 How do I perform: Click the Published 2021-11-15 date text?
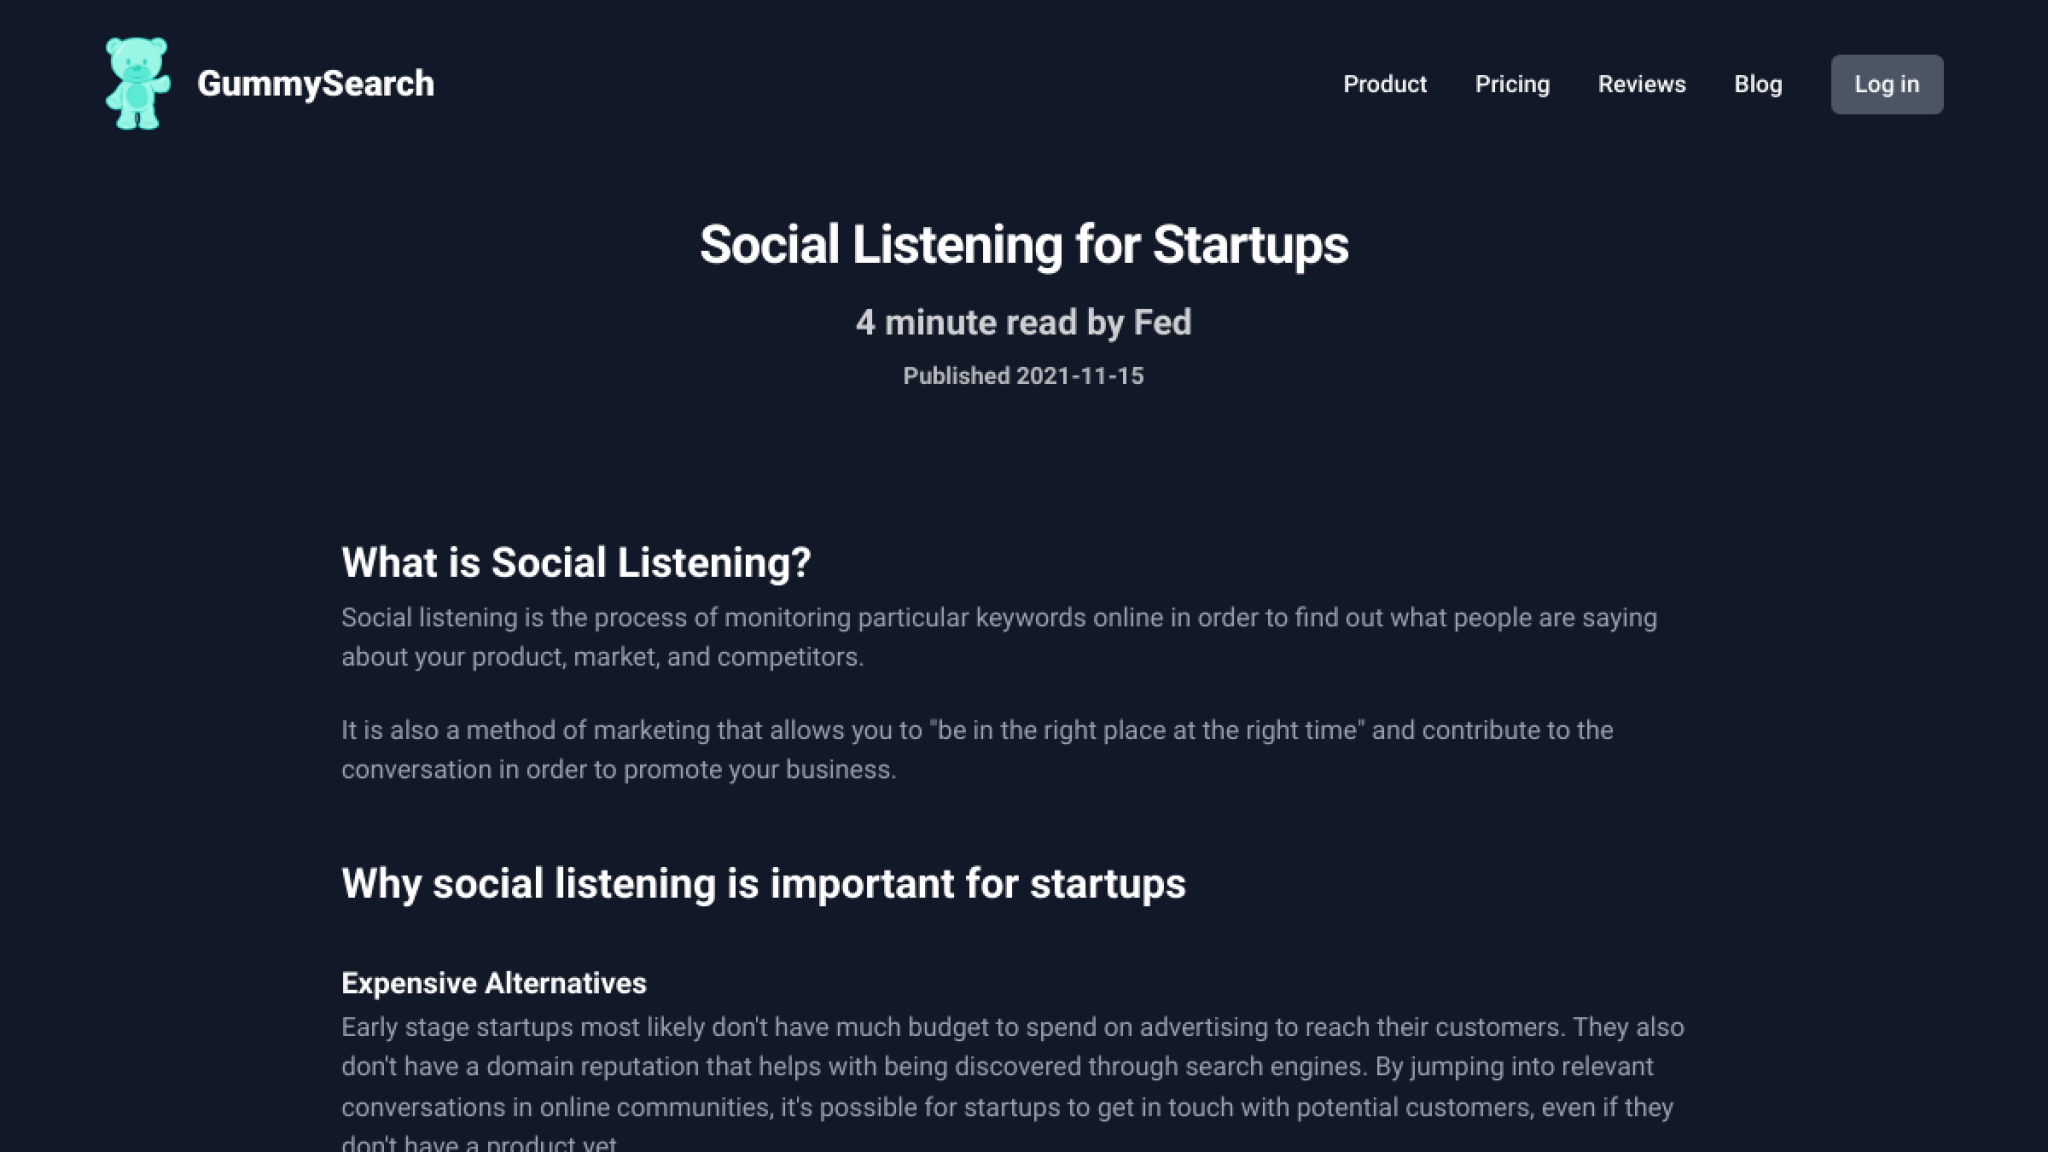point(1024,376)
